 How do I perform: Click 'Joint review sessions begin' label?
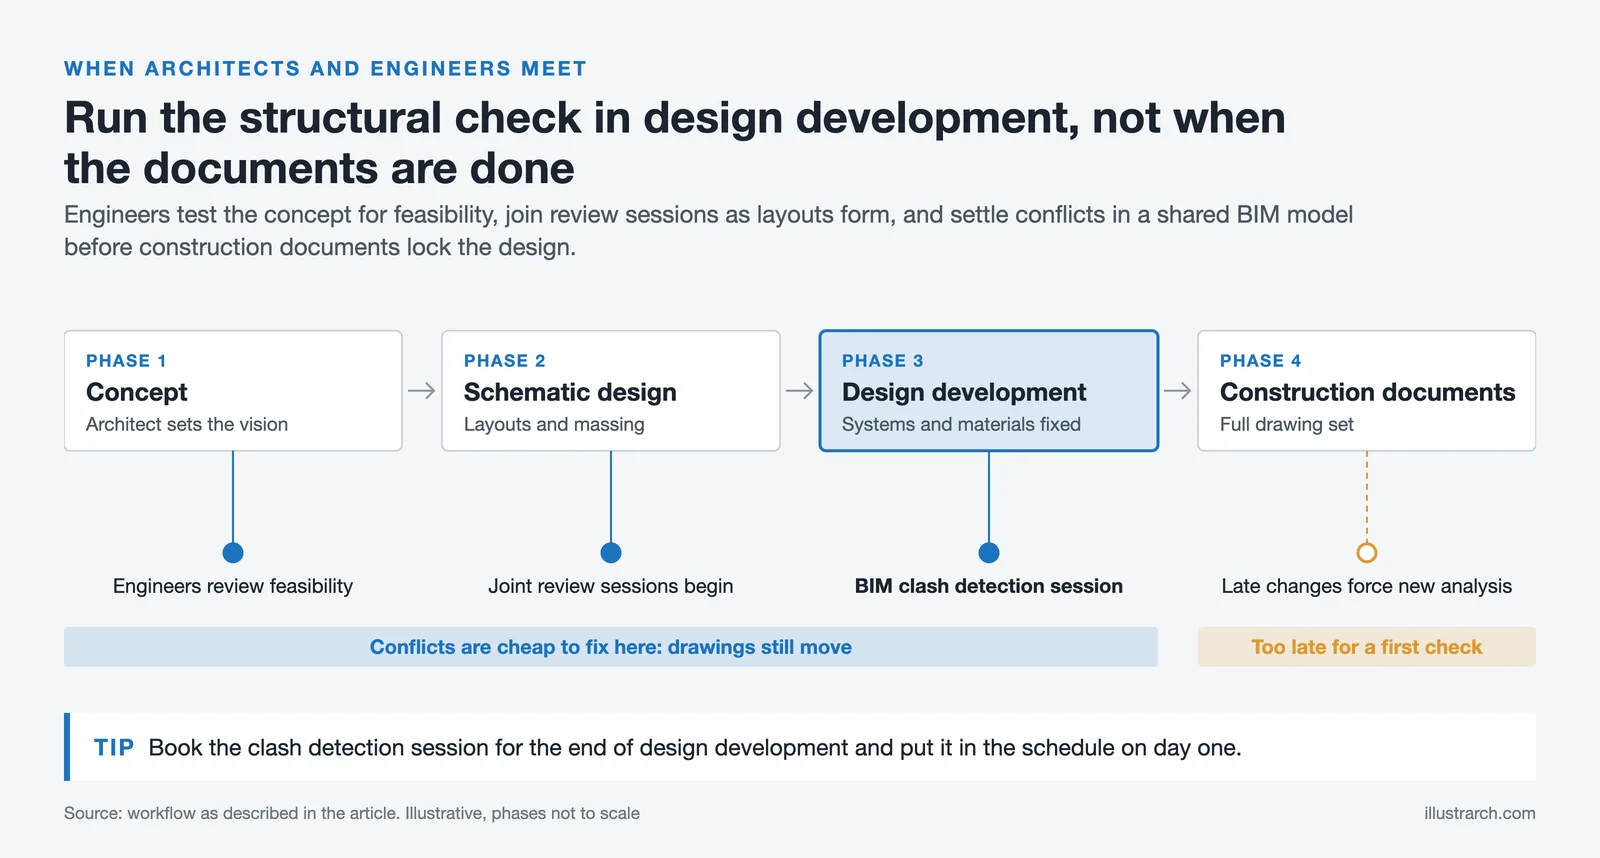tap(611, 586)
